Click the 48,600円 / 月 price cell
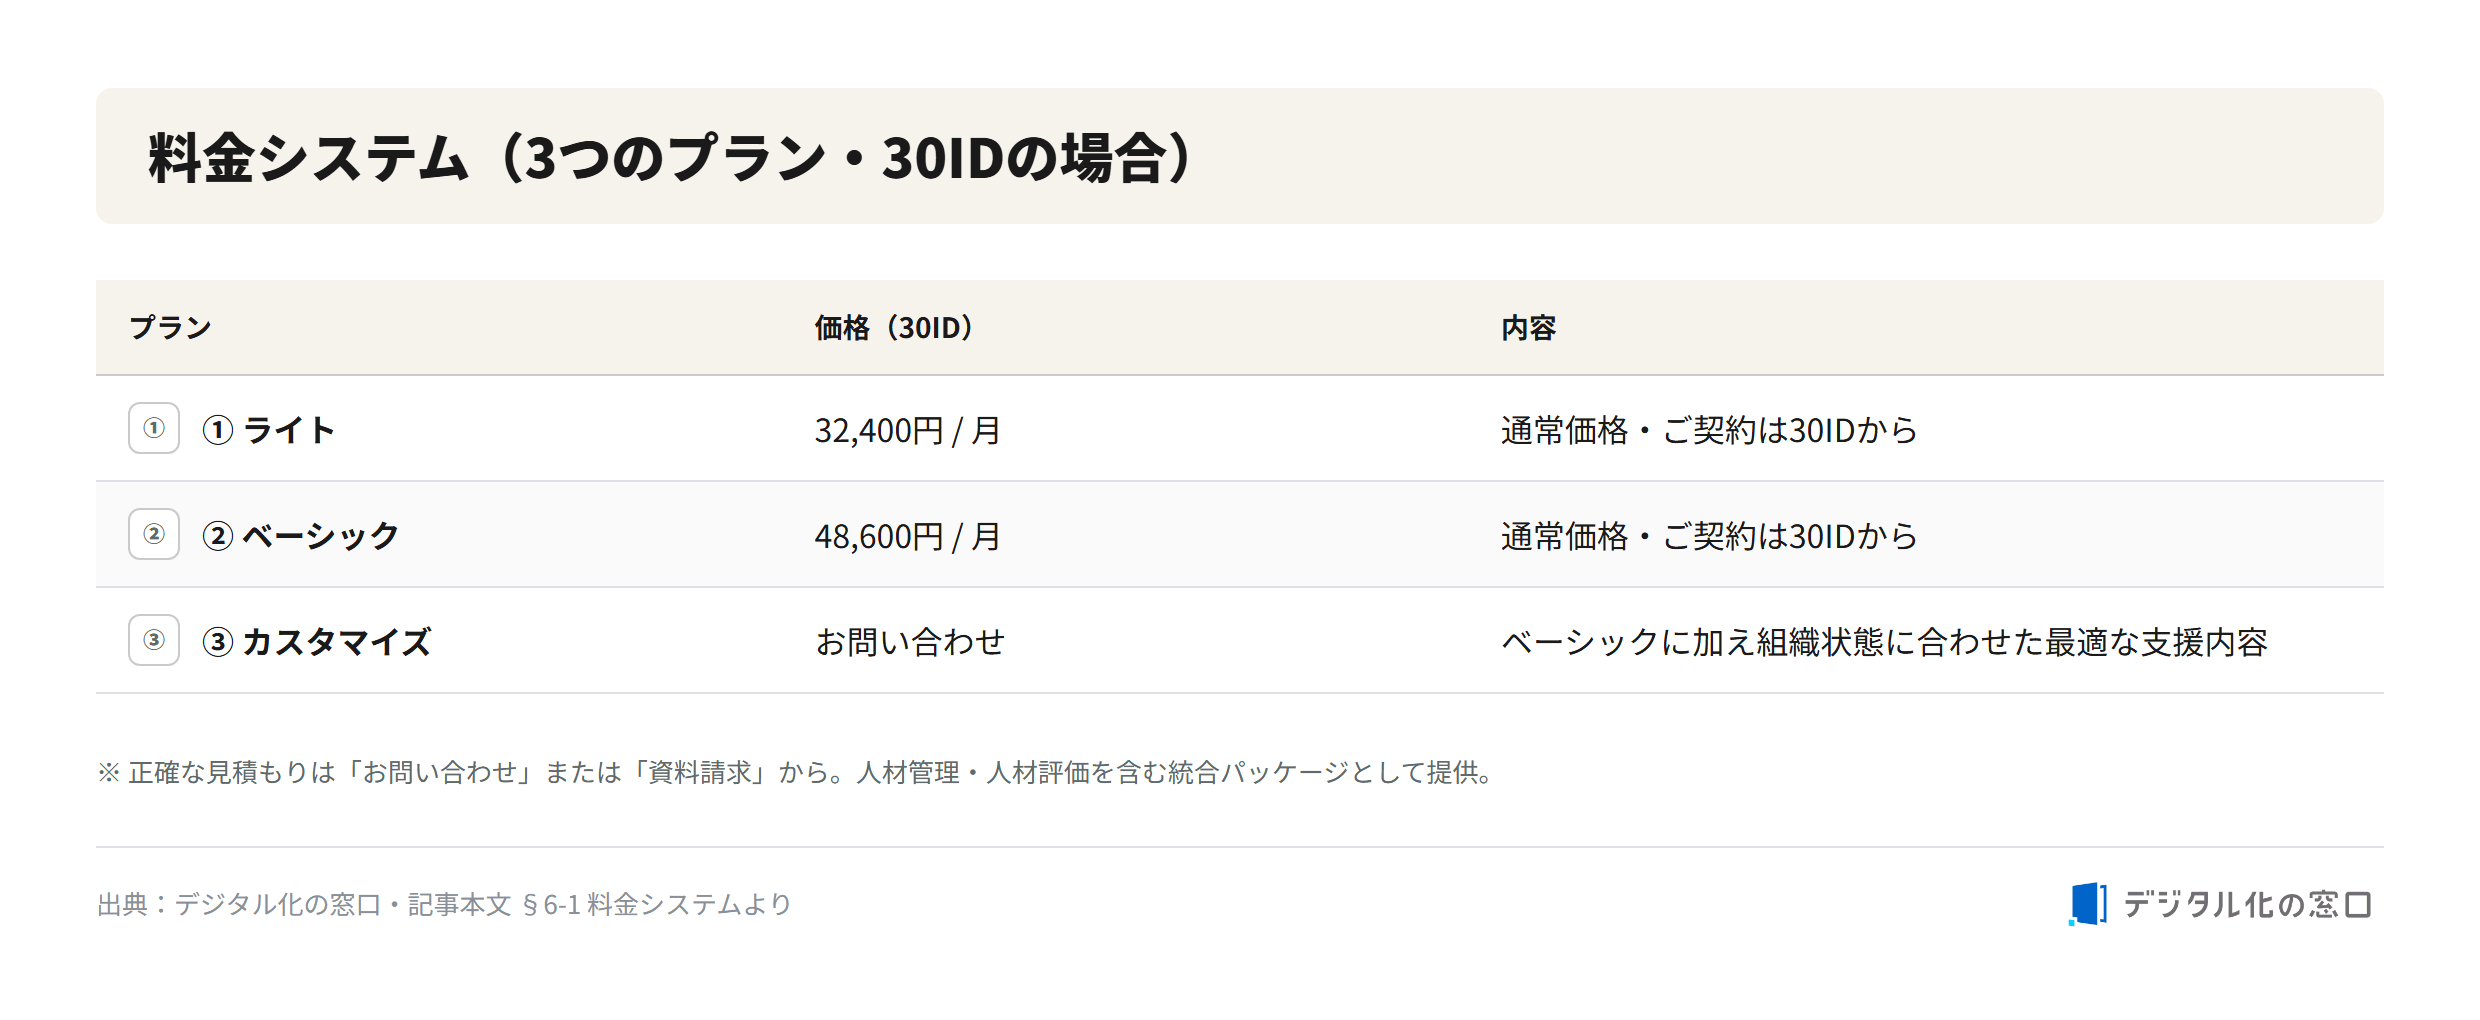2480x1020 pixels. click(x=907, y=536)
